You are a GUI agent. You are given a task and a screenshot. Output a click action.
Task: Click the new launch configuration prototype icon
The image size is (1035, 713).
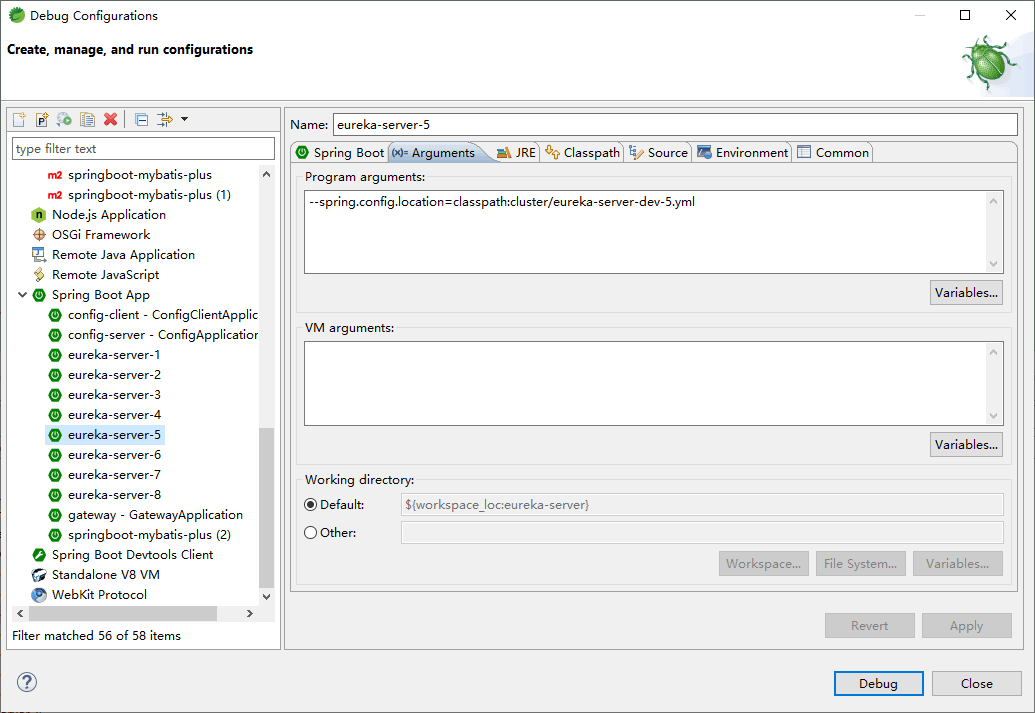click(42, 119)
